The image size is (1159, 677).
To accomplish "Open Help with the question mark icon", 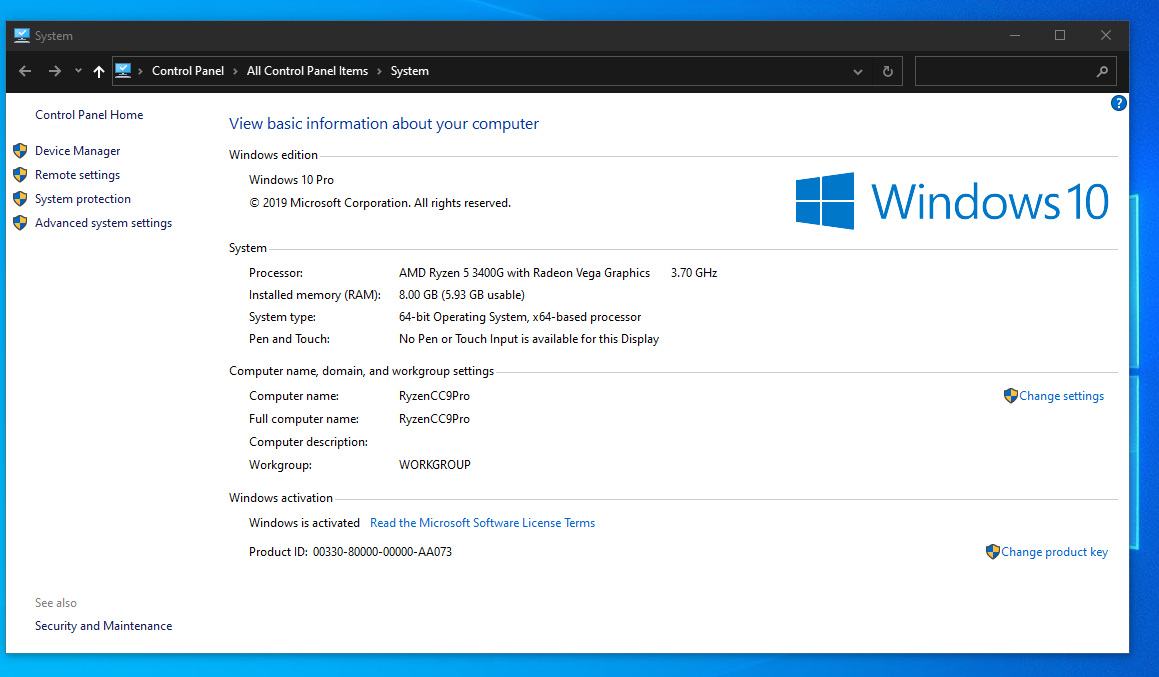I will pyautogui.click(x=1118, y=103).
